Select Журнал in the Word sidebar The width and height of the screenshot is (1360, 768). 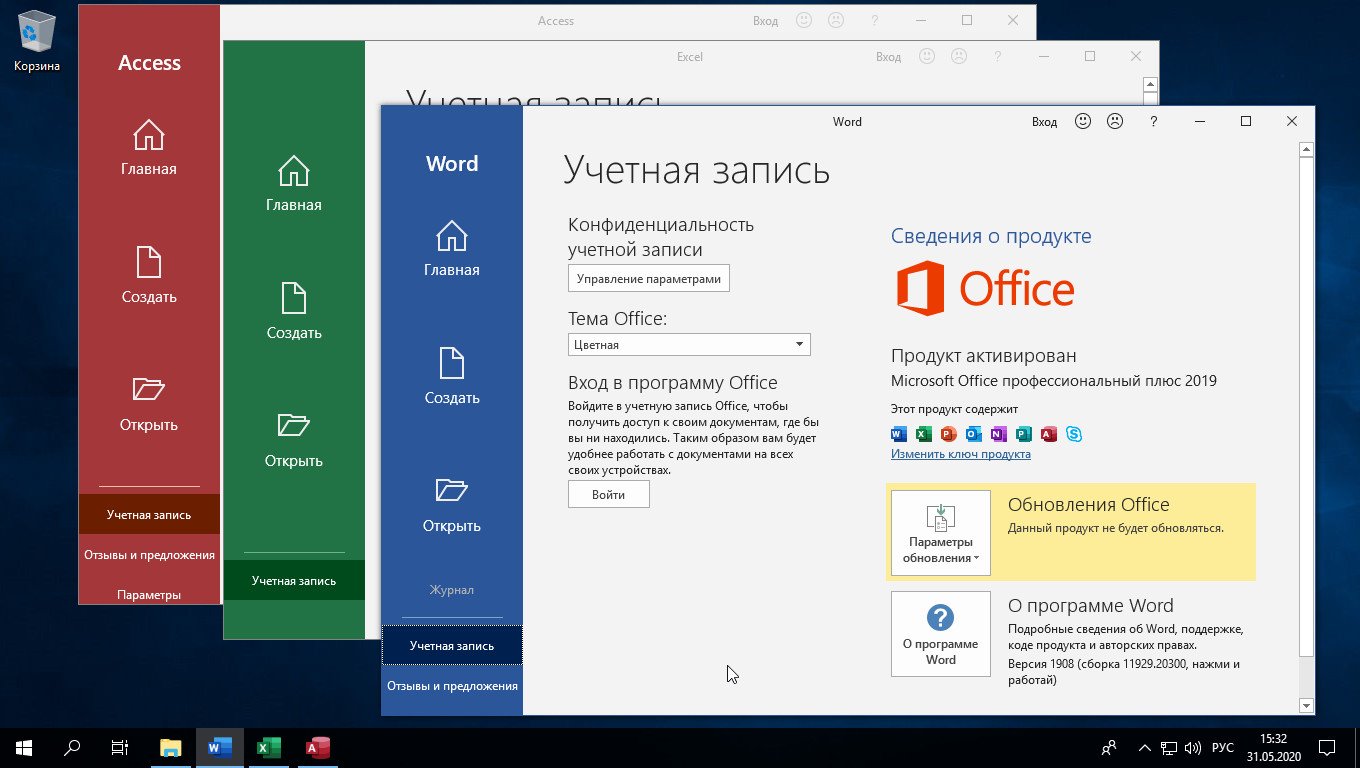[452, 590]
